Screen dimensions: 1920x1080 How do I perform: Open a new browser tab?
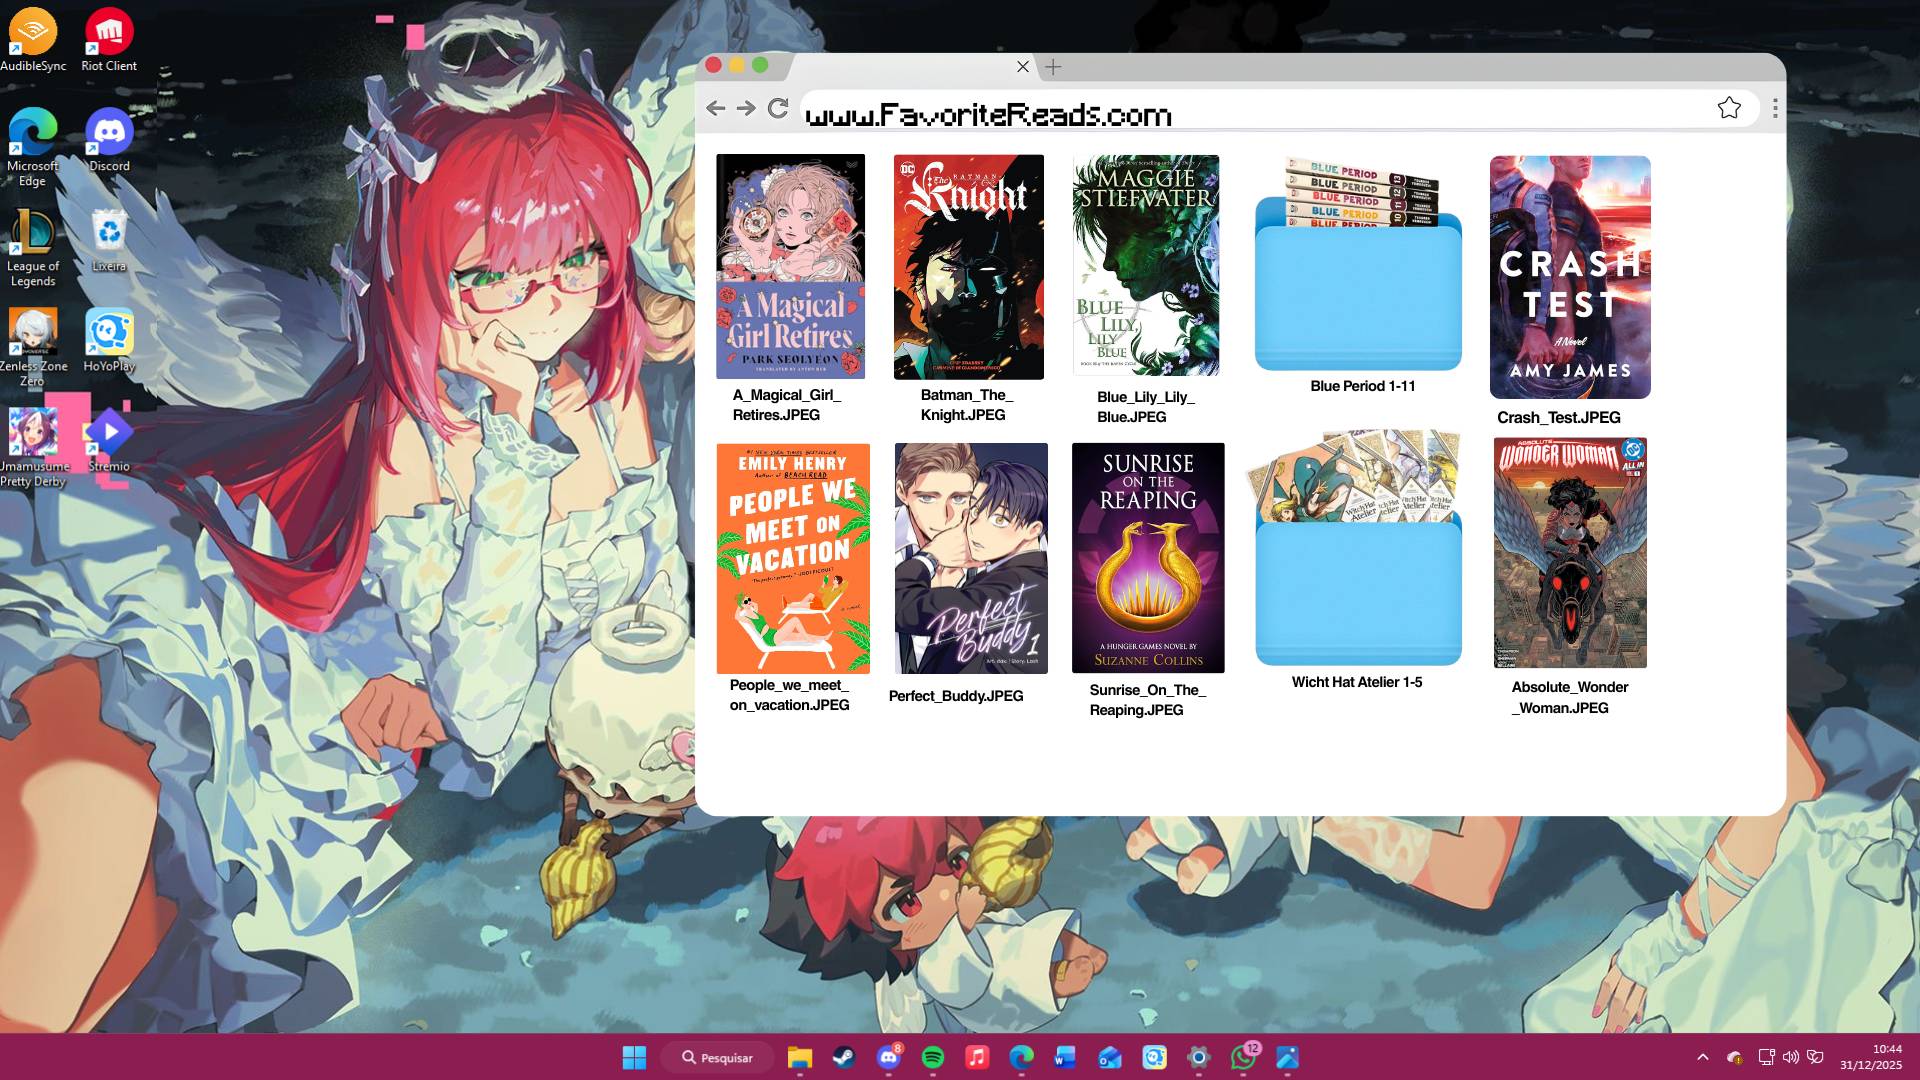1053,67
